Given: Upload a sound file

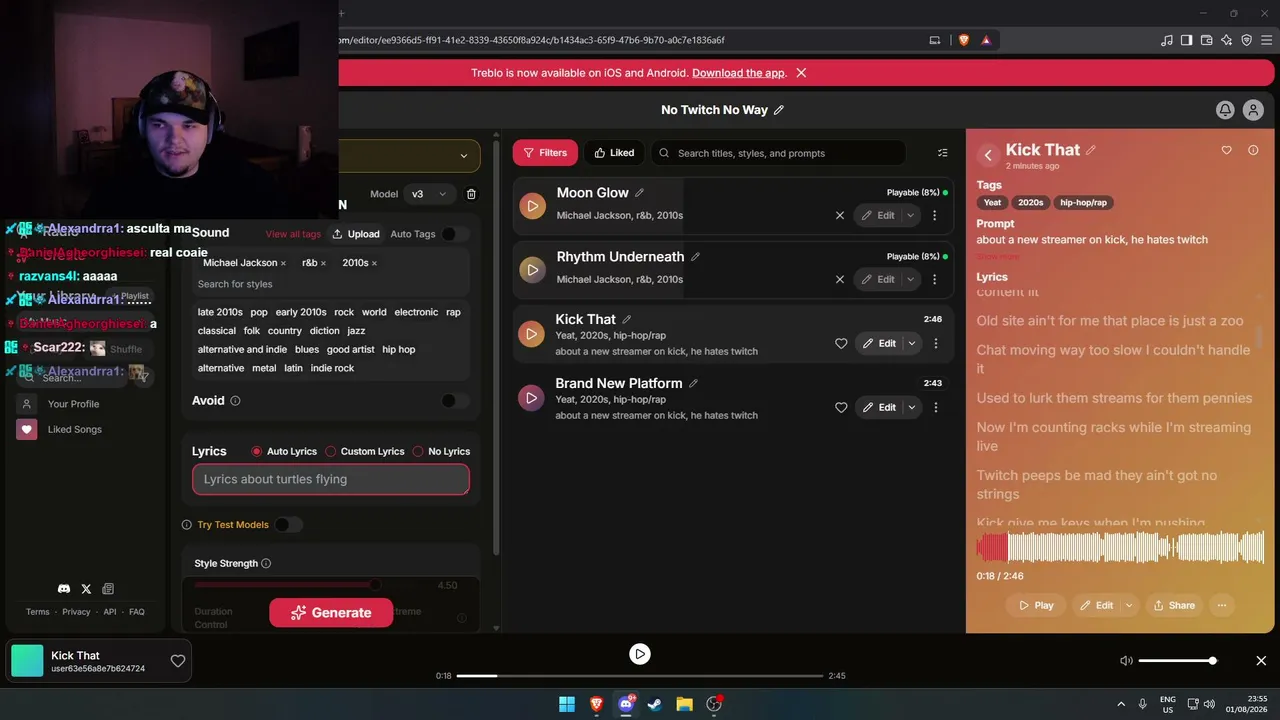Looking at the screenshot, I should 356,234.
